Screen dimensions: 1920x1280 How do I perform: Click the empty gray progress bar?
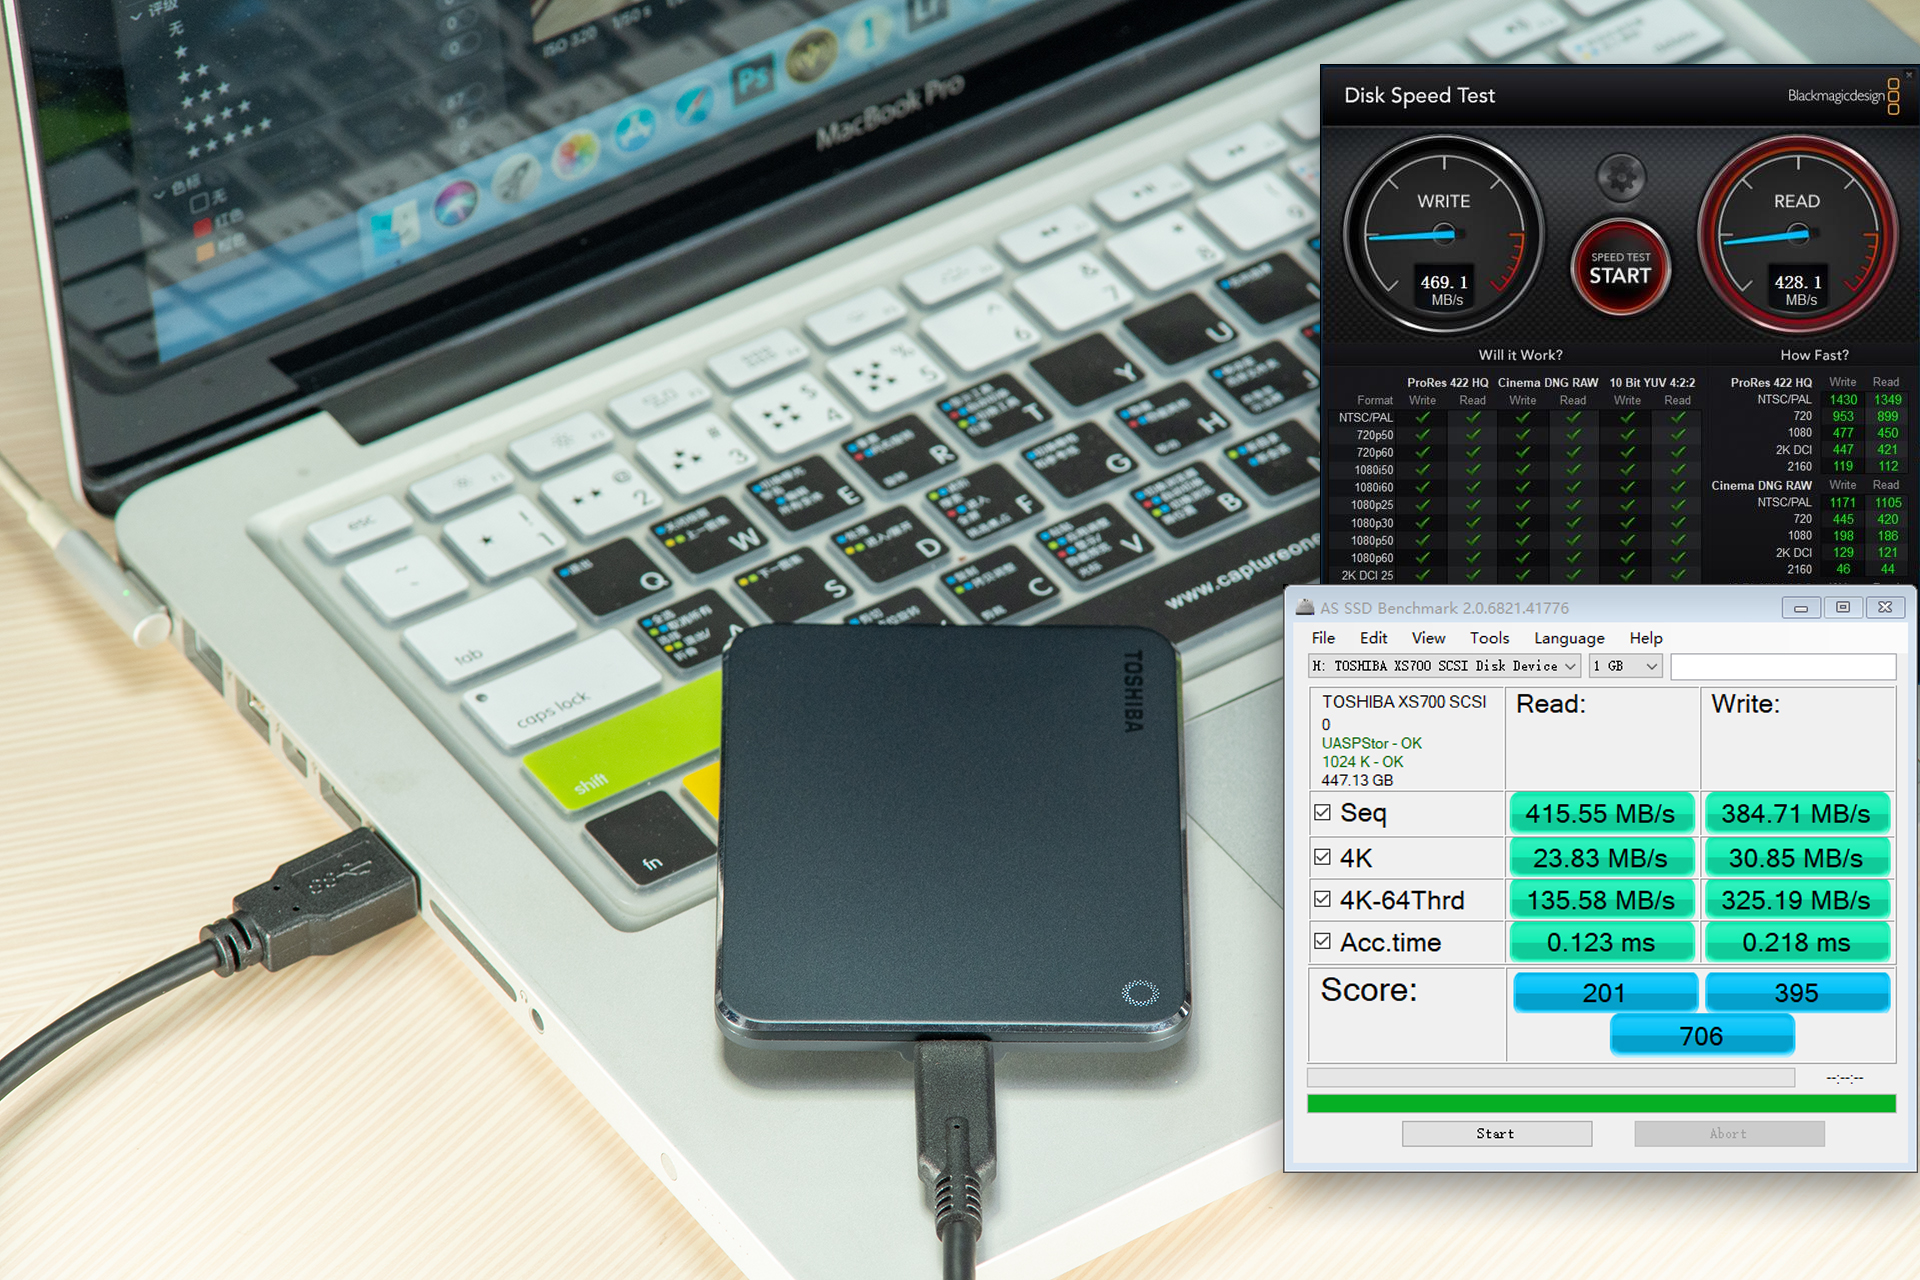pos(1550,1077)
